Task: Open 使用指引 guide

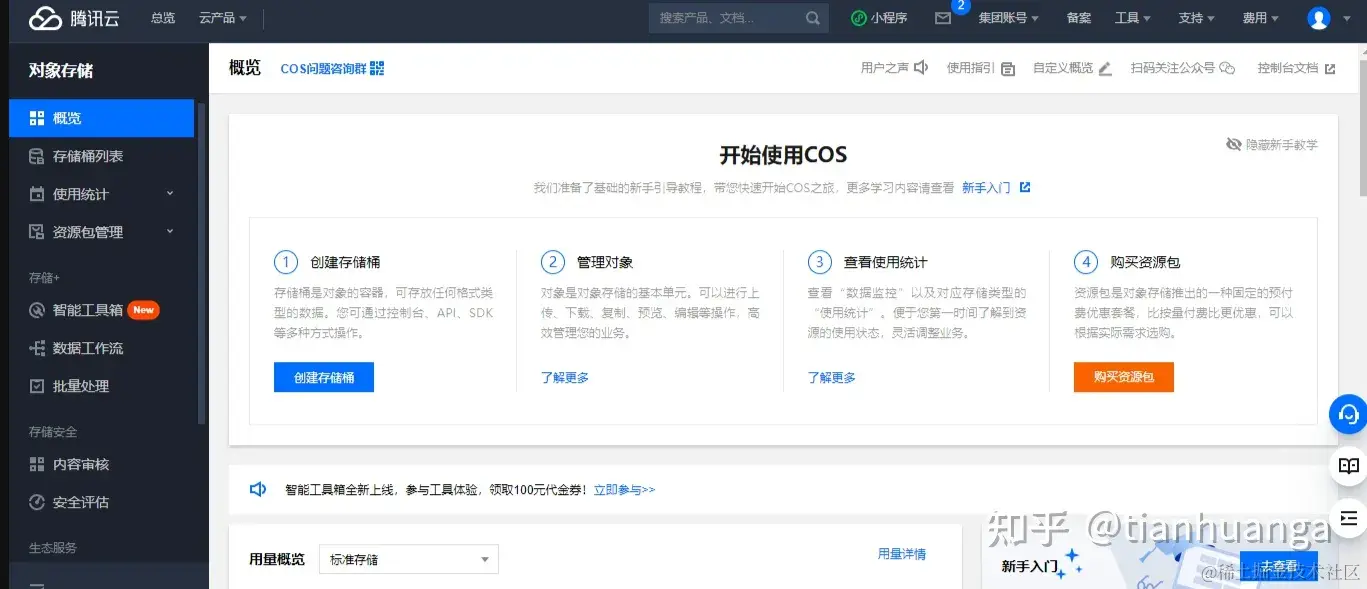Action: pos(980,68)
